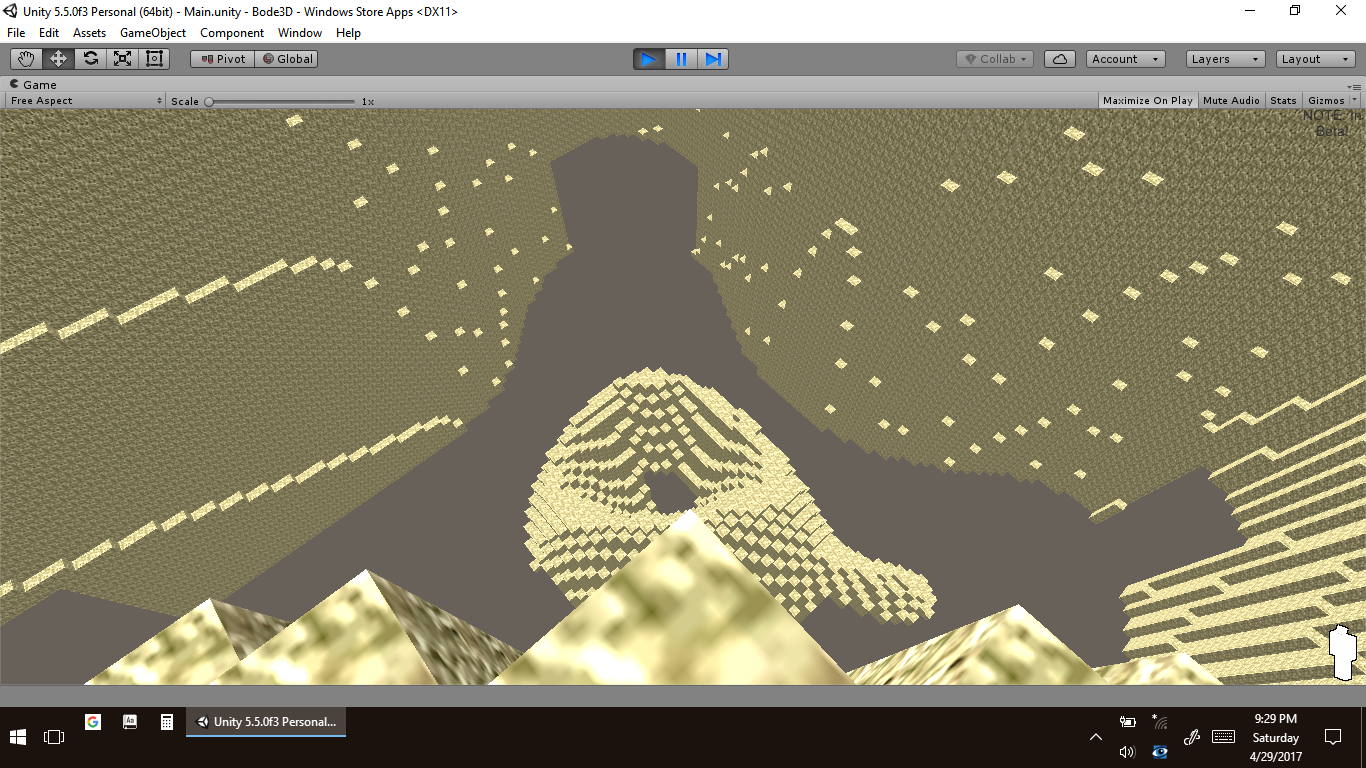This screenshot has height=768, width=1366.
Task: Expand the Layers dropdown
Action: 1225,59
